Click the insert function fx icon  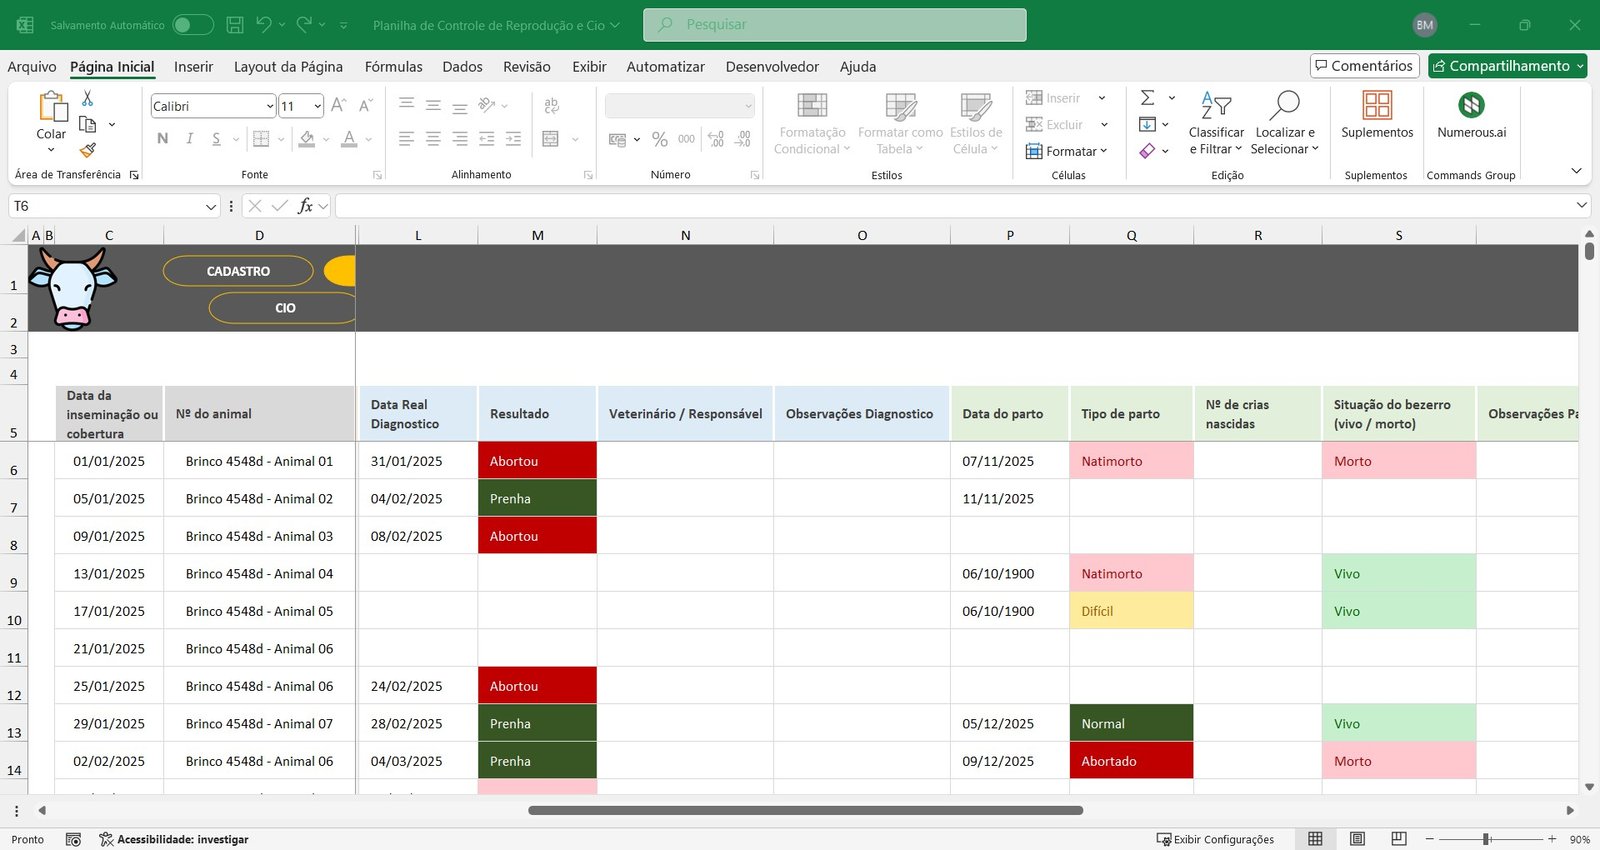tap(305, 206)
